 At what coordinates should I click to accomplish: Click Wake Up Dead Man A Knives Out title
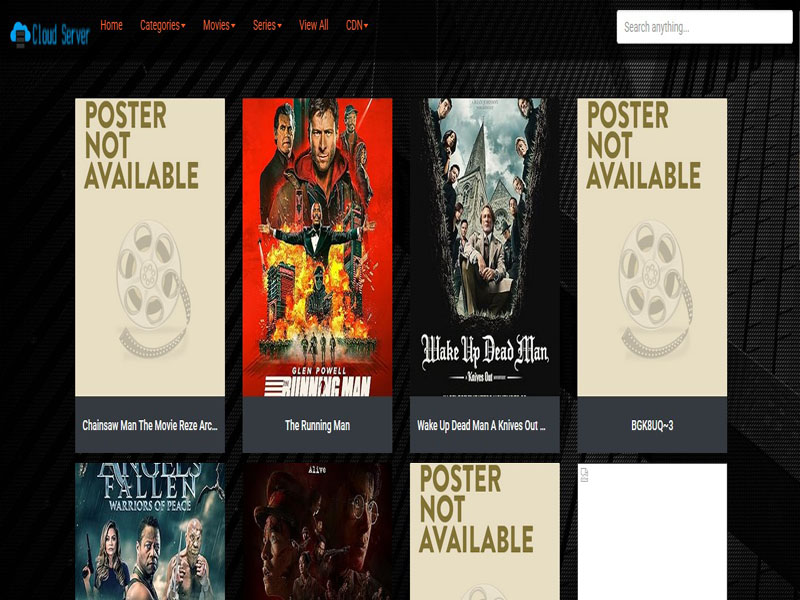point(481,426)
